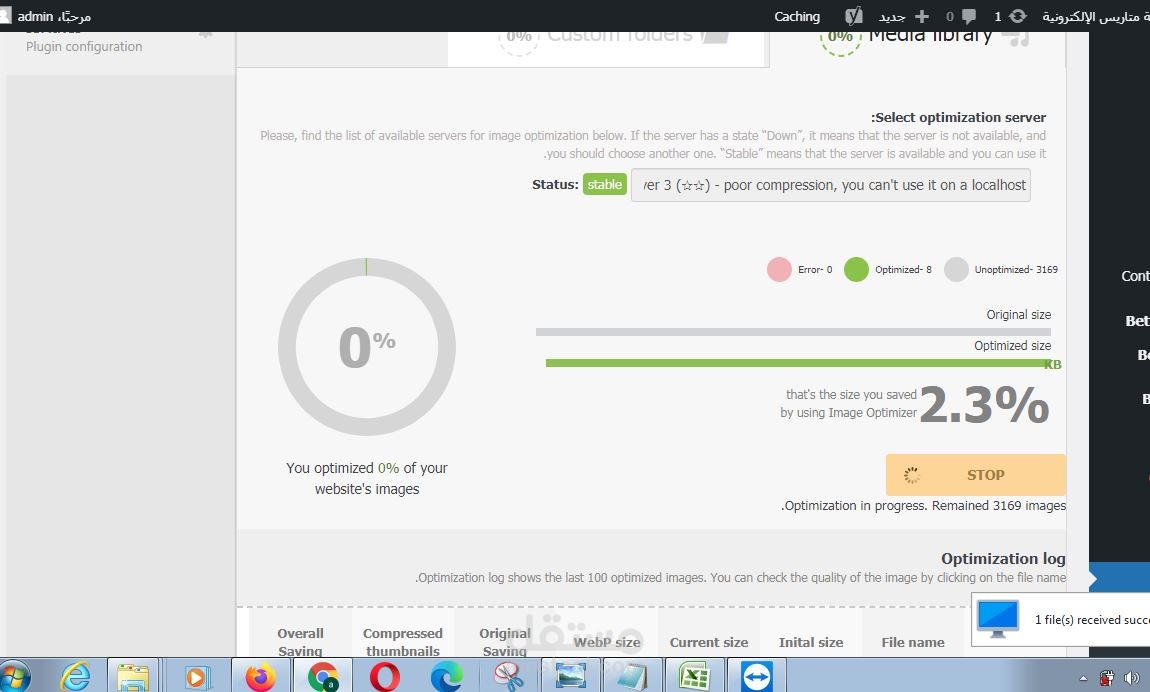
Task: Click the Remained 3169 images status text
Action: point(924,506)
